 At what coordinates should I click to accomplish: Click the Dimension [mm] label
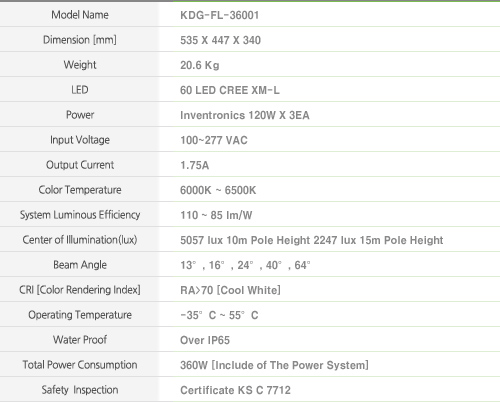[x=80, y=40]
